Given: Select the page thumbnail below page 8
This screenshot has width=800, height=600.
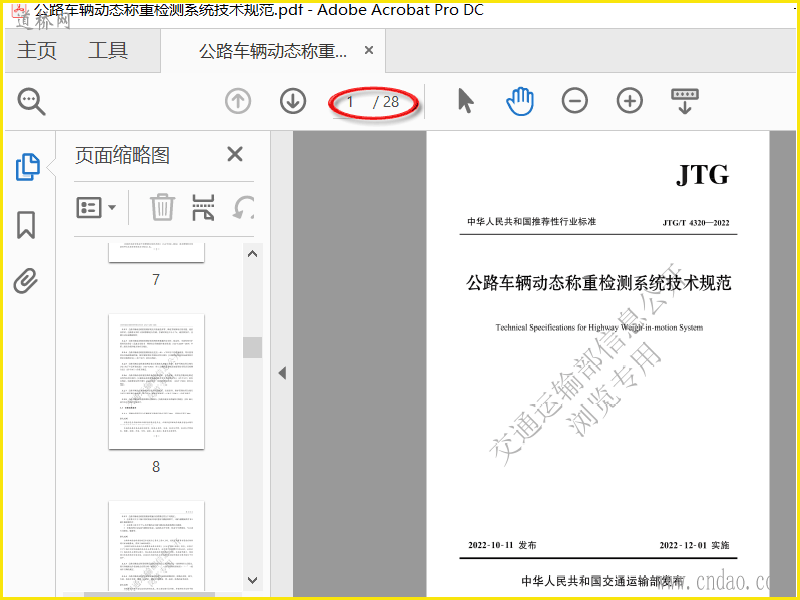Looking at the screenshot, I should pyautogui.click(x=156, y=546).
